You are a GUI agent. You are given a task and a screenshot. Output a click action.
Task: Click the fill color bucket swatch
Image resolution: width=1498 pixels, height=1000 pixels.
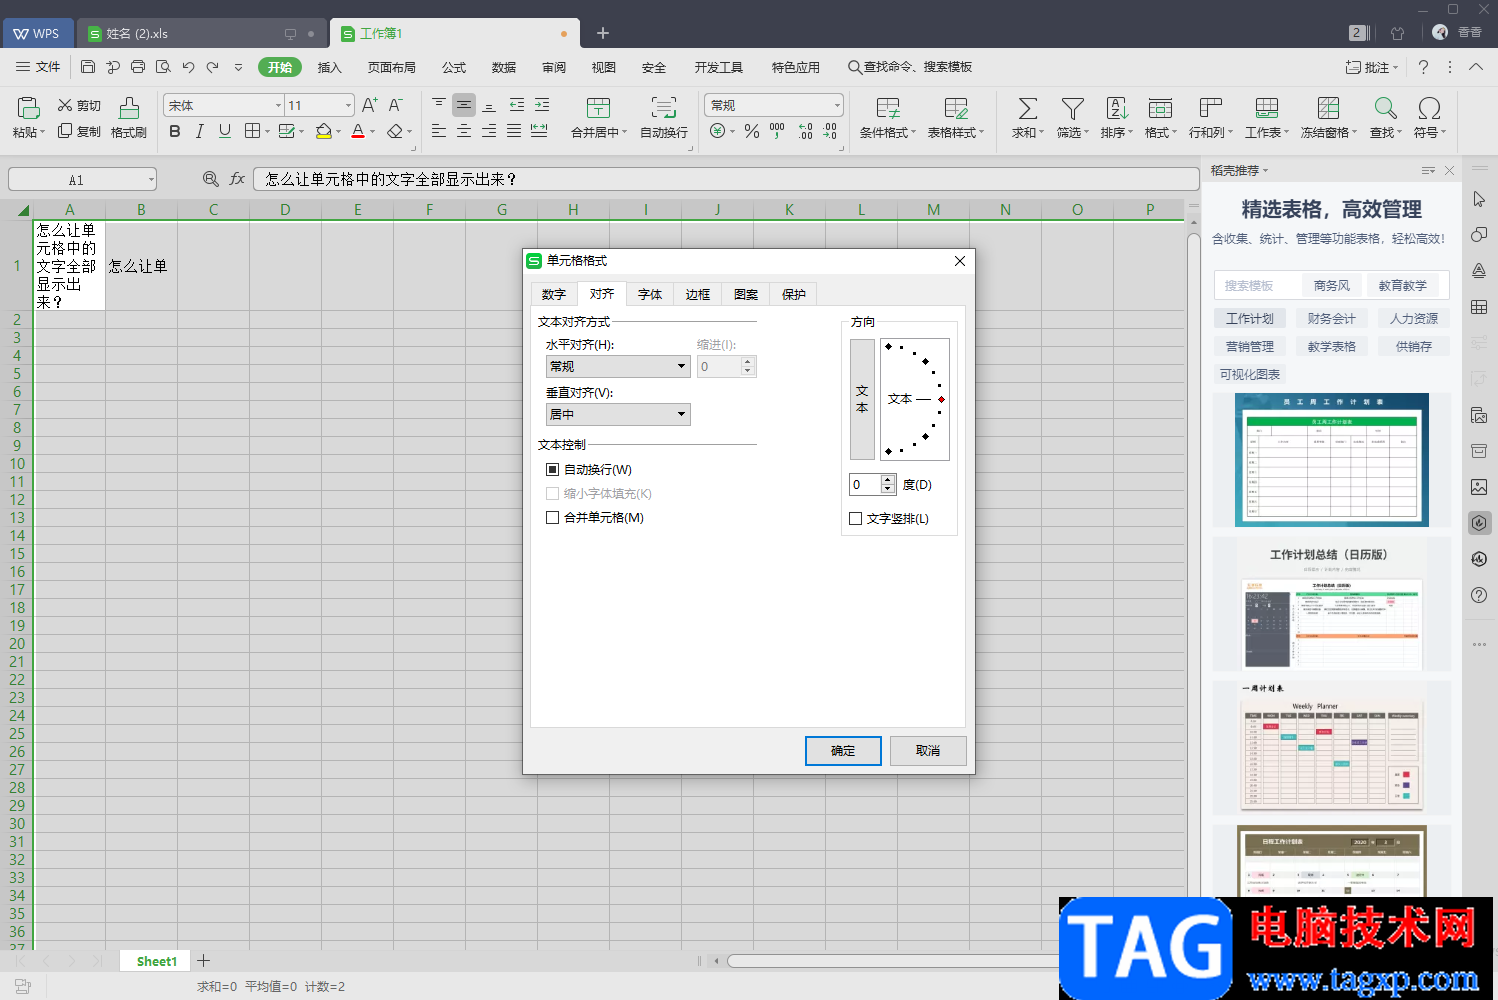click(323, 131)
